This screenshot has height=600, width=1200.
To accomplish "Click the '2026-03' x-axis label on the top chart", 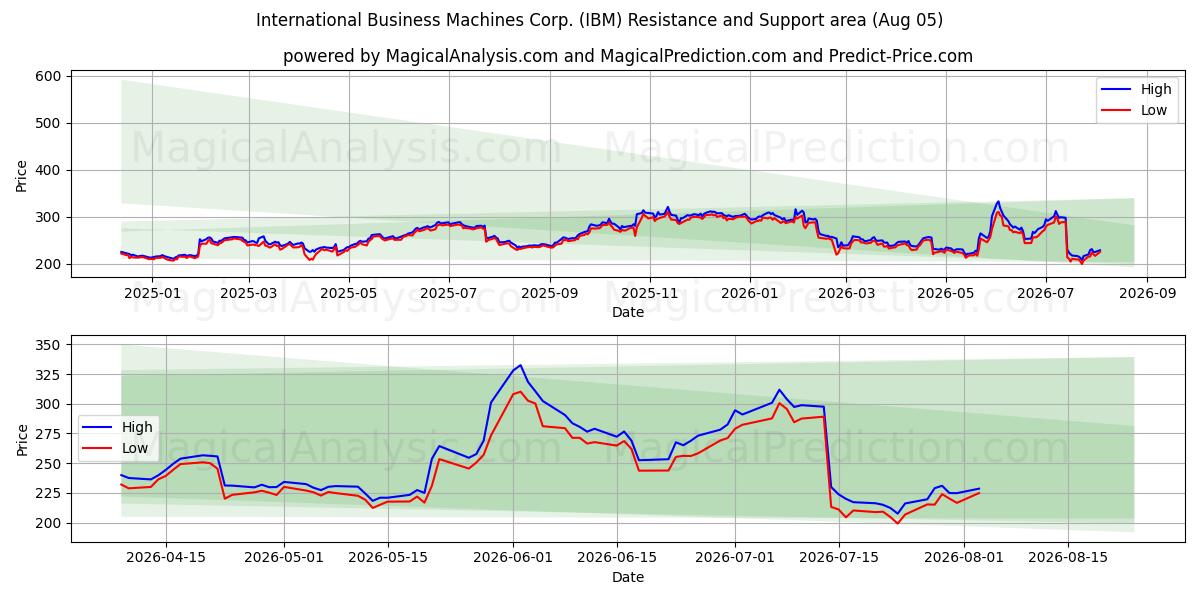I will pos(846,293).
